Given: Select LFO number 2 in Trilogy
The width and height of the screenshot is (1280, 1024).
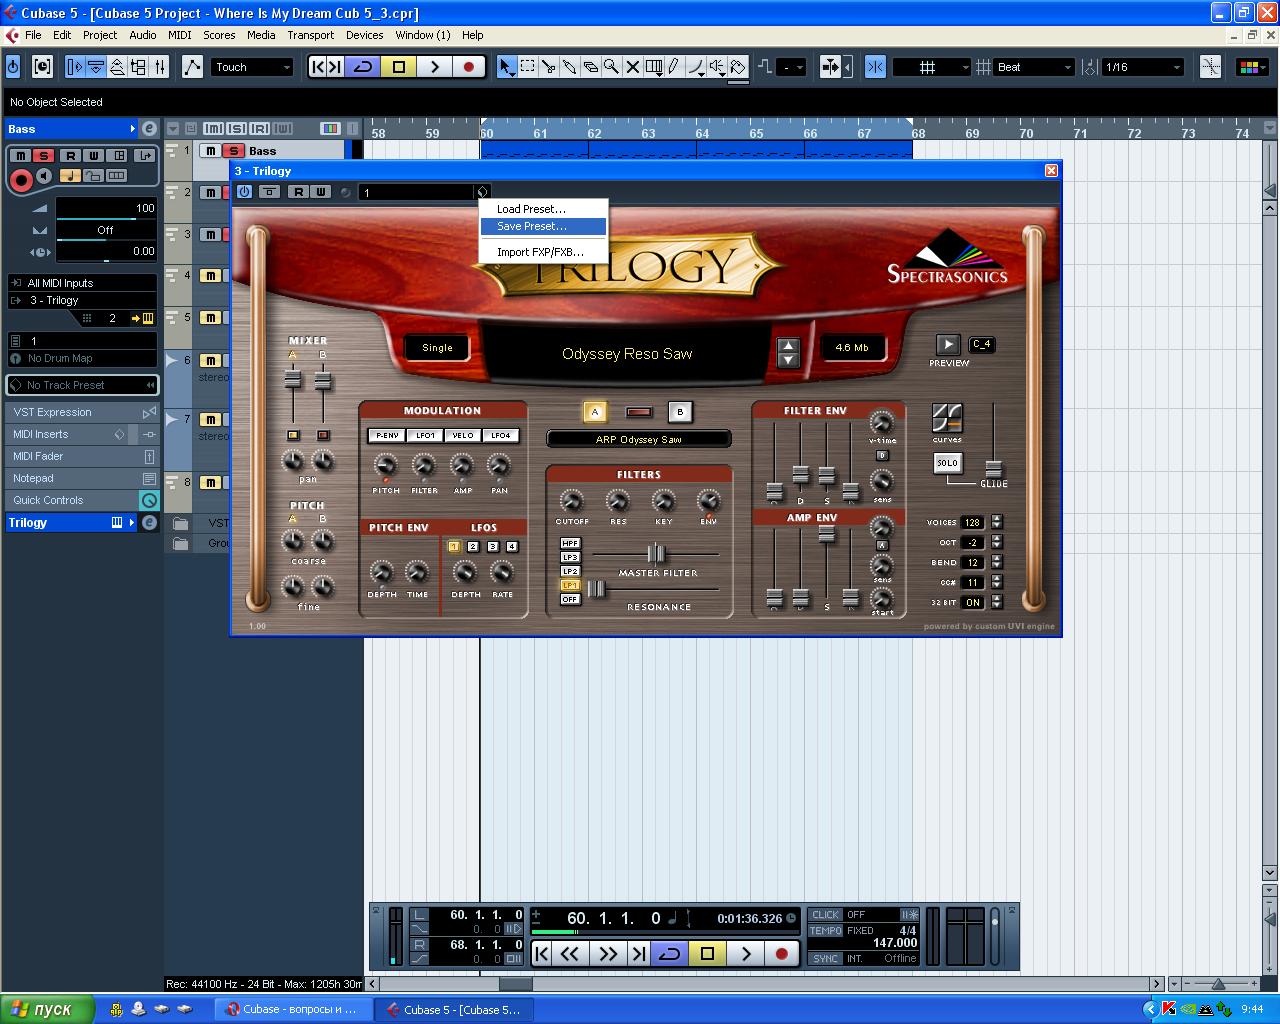Looking at the screenshot, I should pos(473,547).
